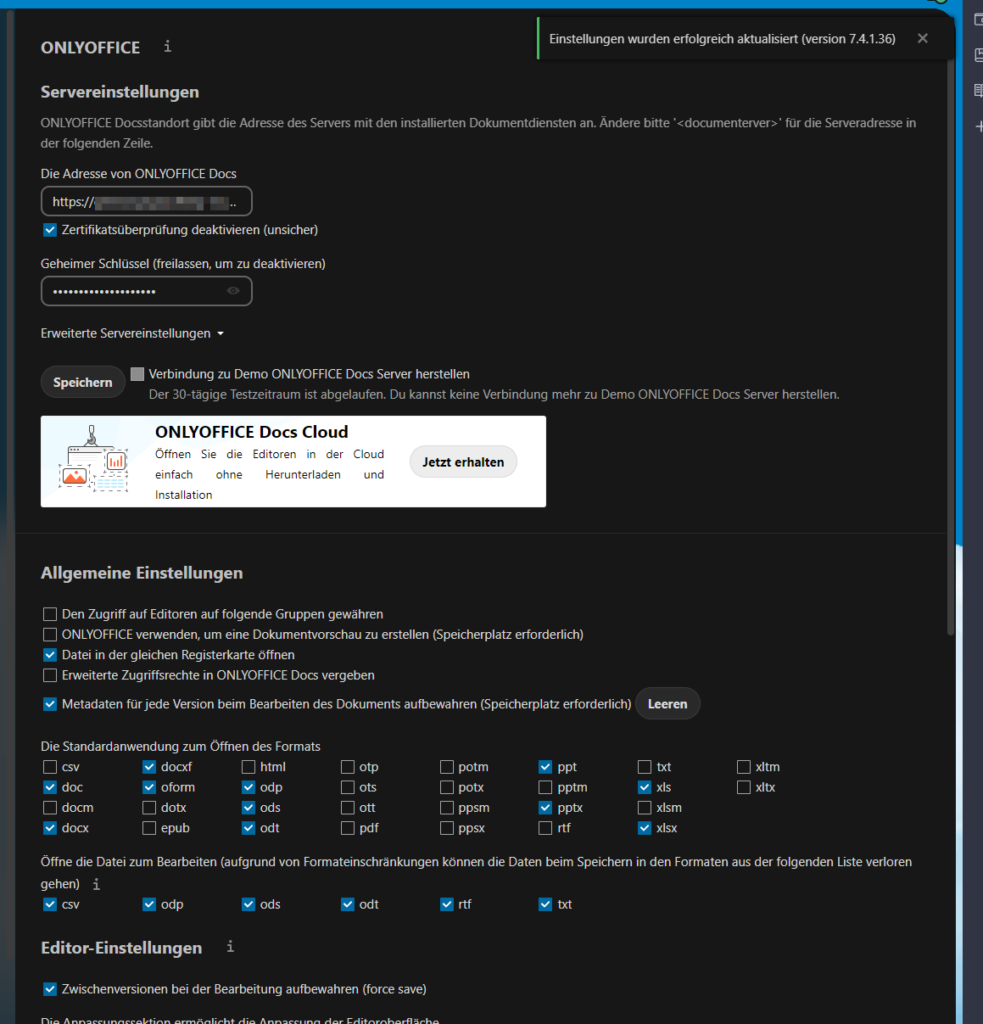Check the dotx format checkbox
The image size is (983, 1024).
[149, 807]
